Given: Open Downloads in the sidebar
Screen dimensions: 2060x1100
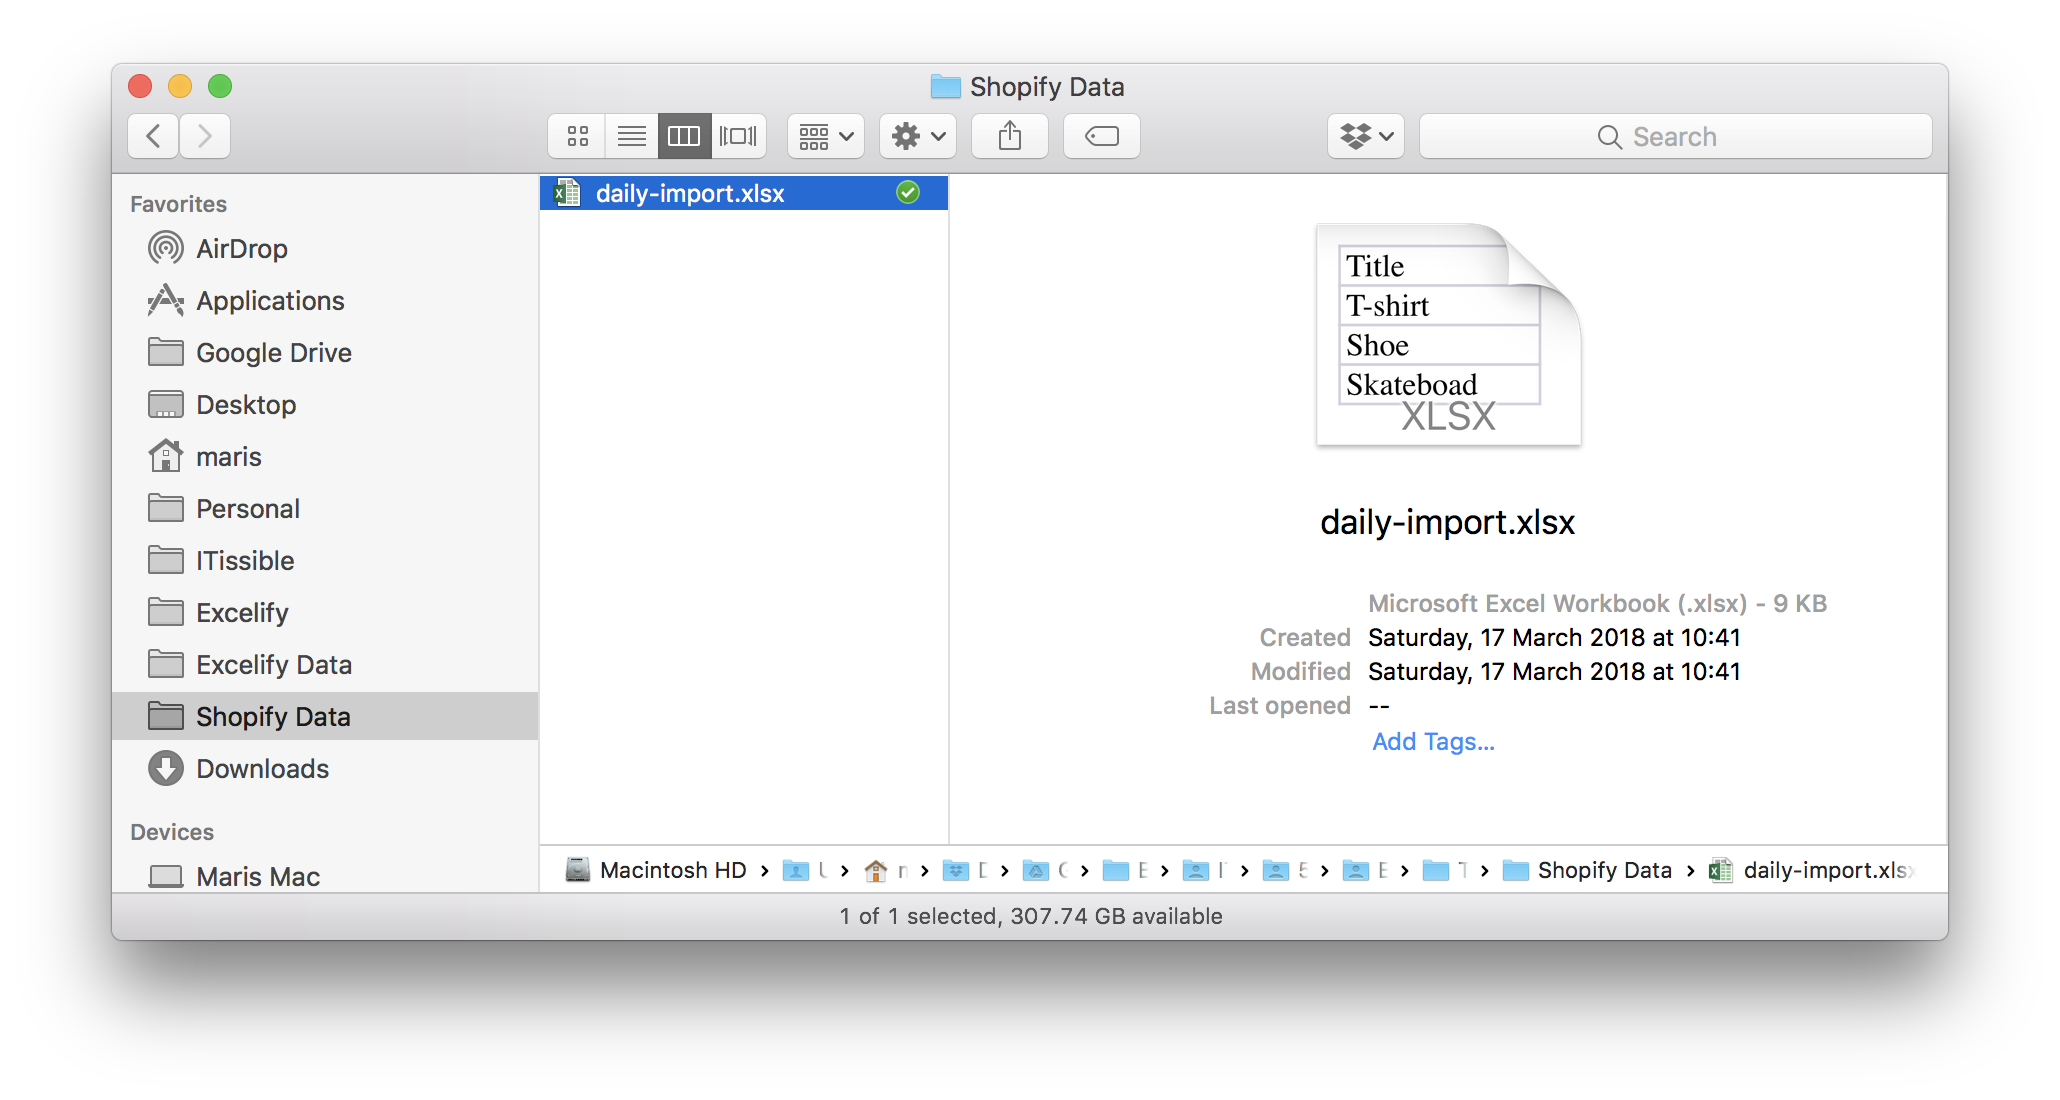Looking at the screenshot, I should coord(262,769).
